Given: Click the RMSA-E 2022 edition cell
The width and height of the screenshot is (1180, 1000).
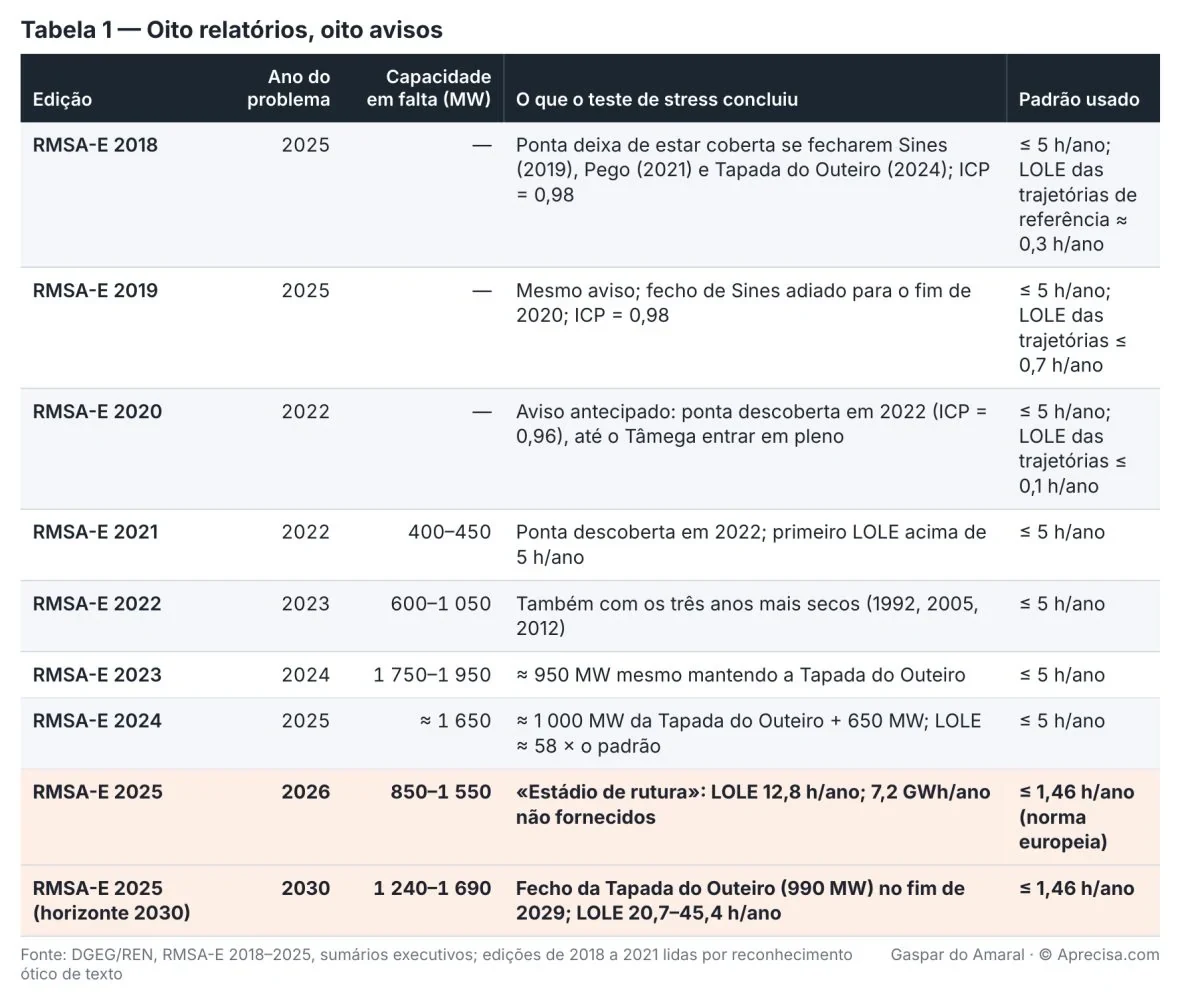Looking at the screenshot, I should tap(97, 603).
